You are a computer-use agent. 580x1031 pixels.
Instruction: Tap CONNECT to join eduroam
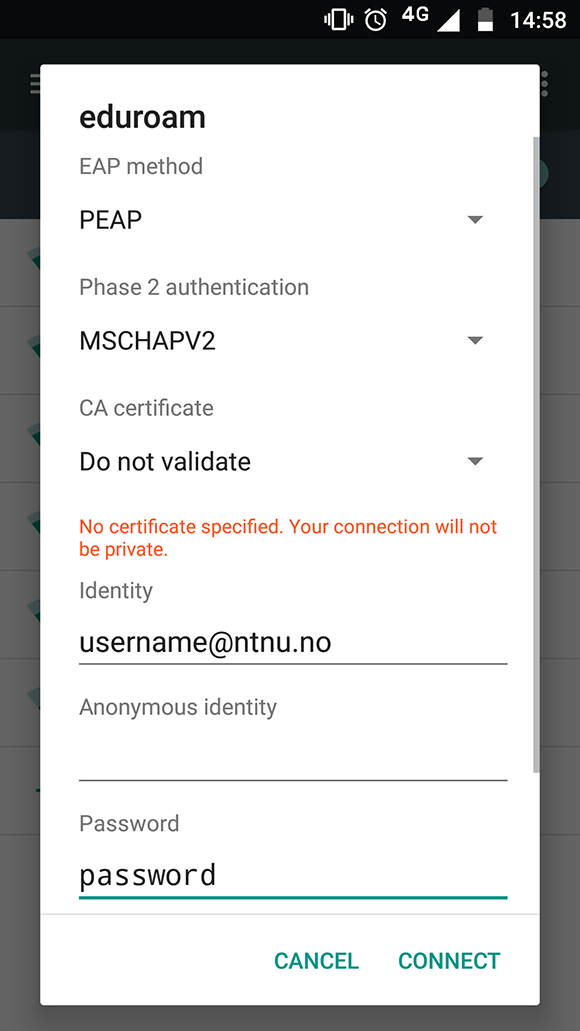pyautogui.click(x=449, y=961)
